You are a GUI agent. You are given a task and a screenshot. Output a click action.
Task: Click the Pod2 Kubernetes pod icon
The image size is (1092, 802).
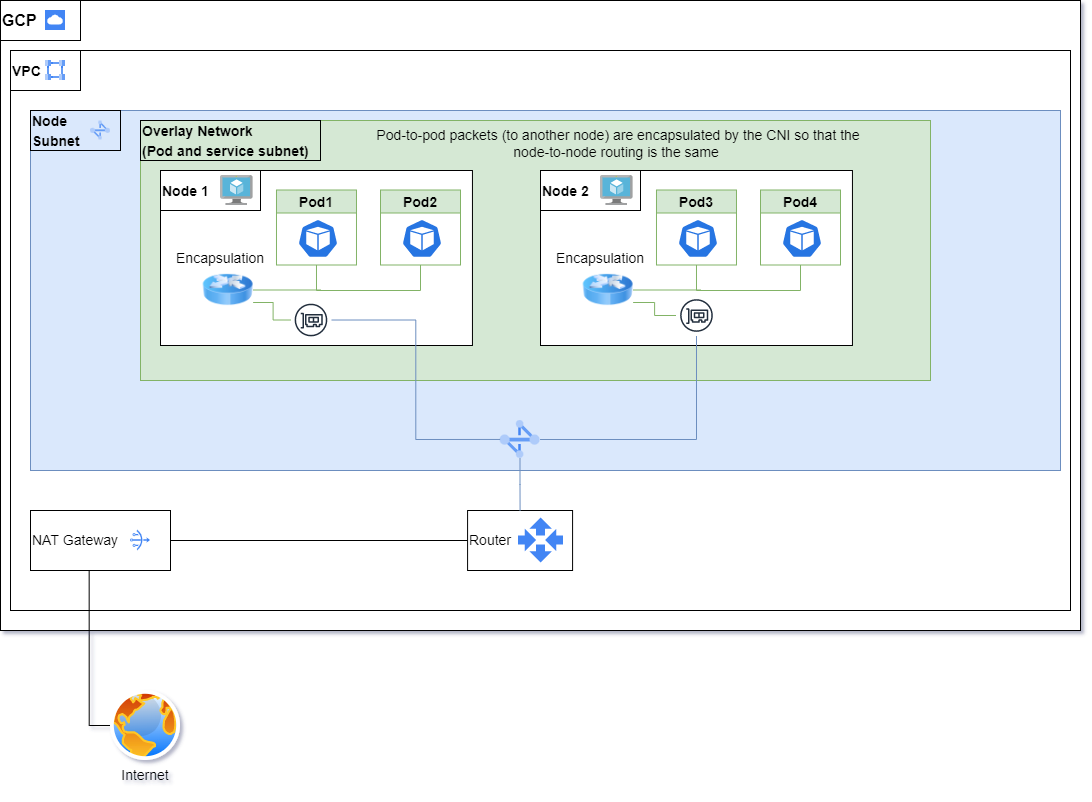pyautogui.click(x=420, y=239)
